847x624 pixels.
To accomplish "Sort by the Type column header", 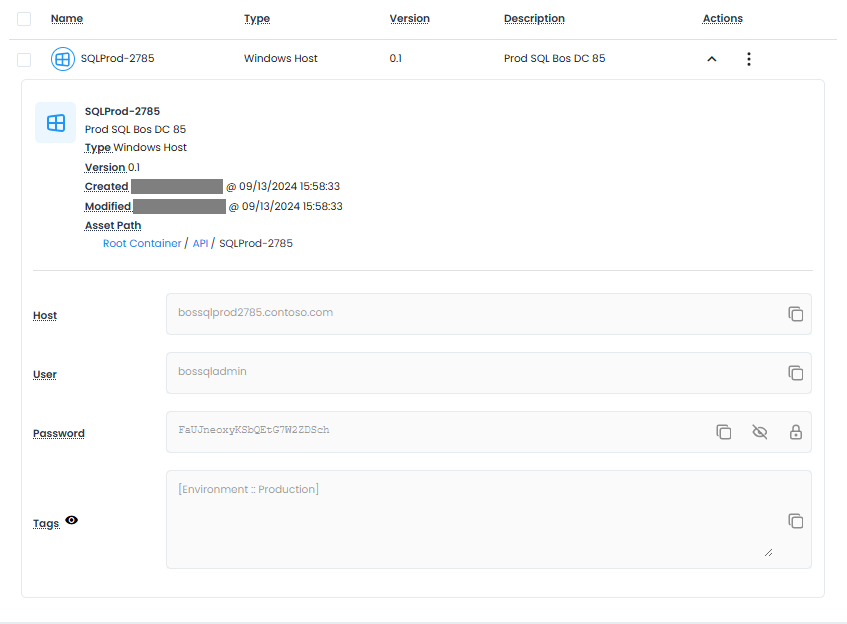I will (x=257, y=19).
